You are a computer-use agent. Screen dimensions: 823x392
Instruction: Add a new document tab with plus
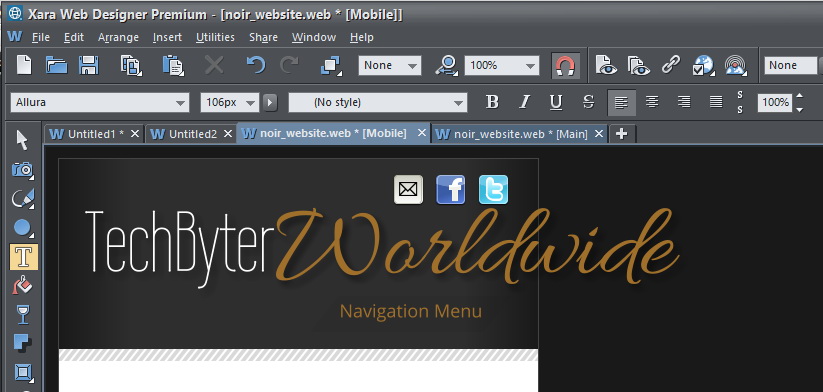click(x=621, y=134)
